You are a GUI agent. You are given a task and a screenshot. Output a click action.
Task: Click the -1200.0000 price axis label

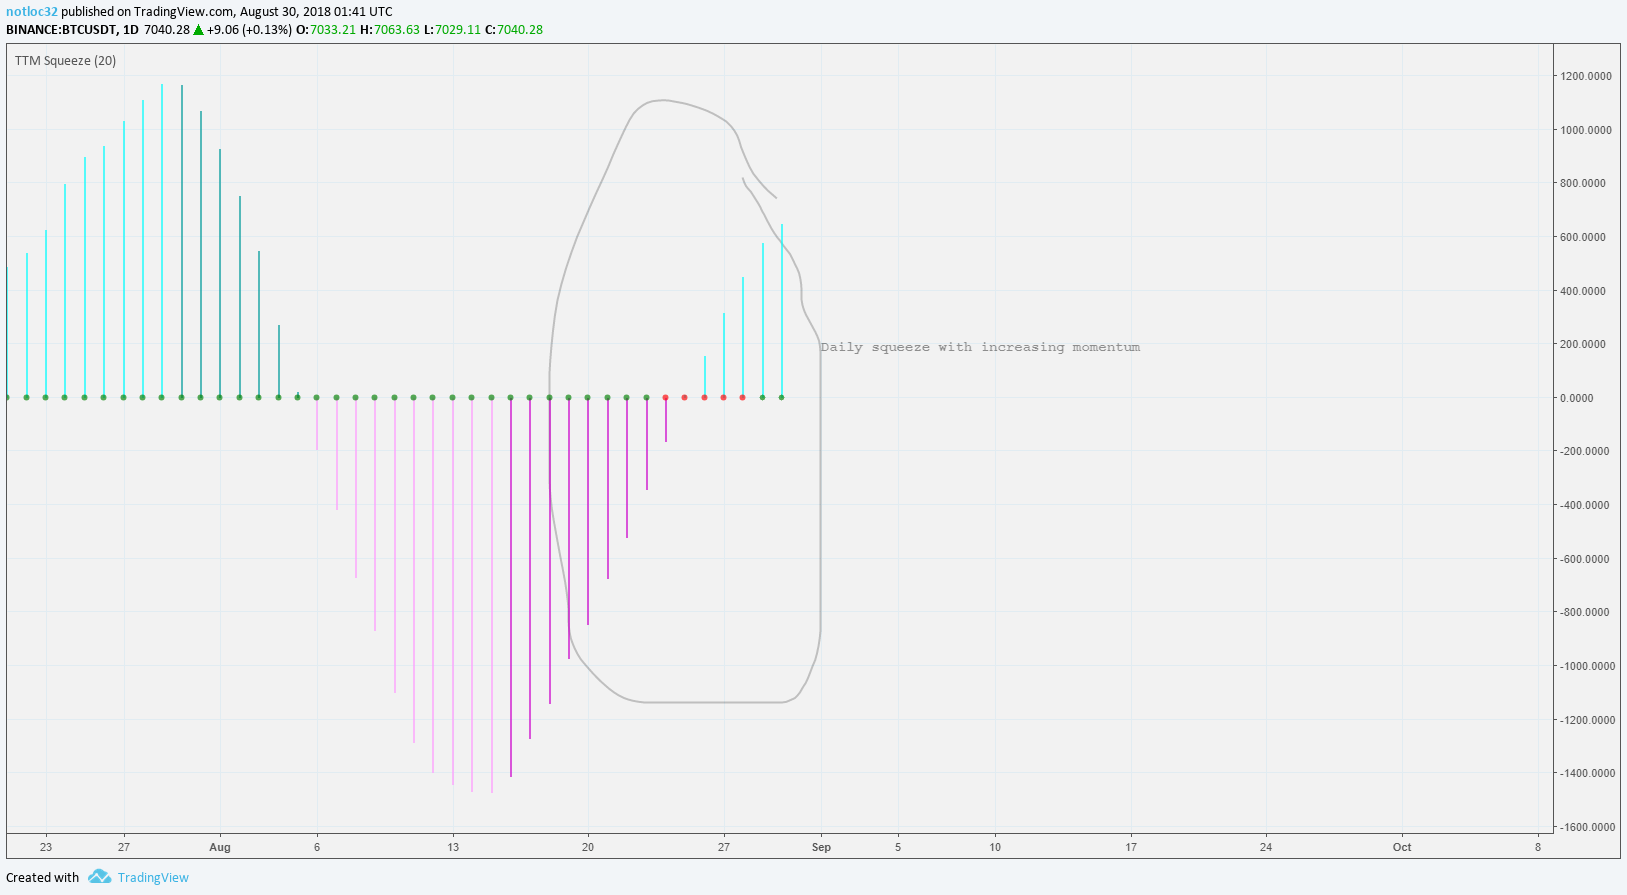tap(1588, 720)
